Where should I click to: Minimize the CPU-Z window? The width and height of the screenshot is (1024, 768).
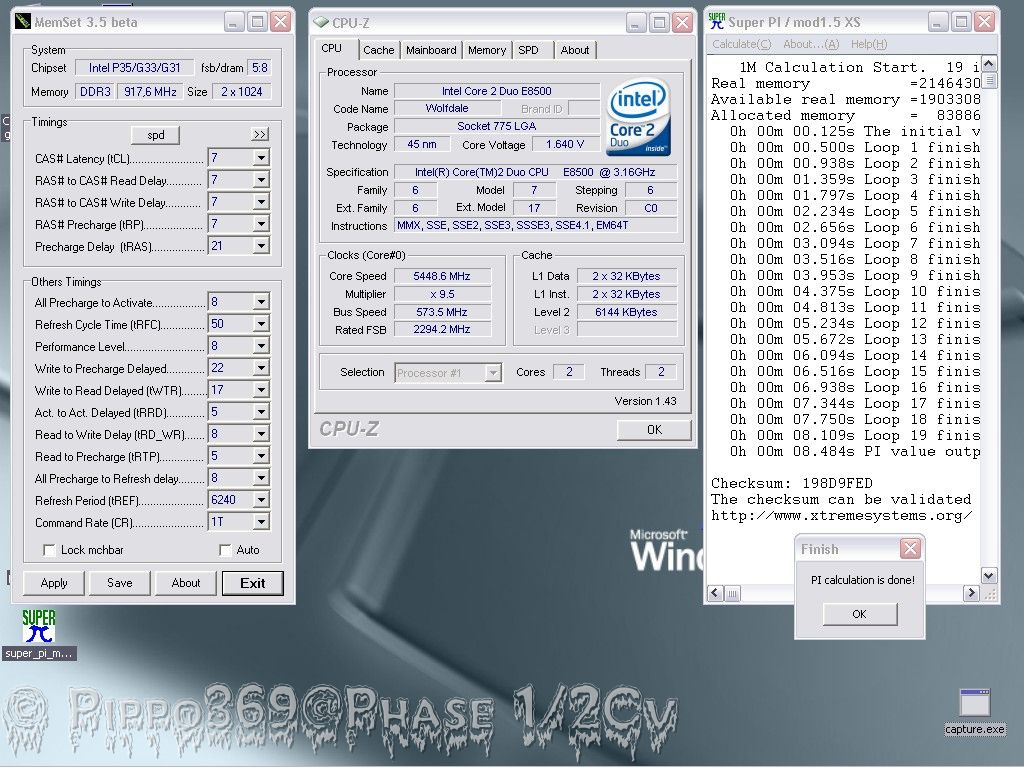636,23
